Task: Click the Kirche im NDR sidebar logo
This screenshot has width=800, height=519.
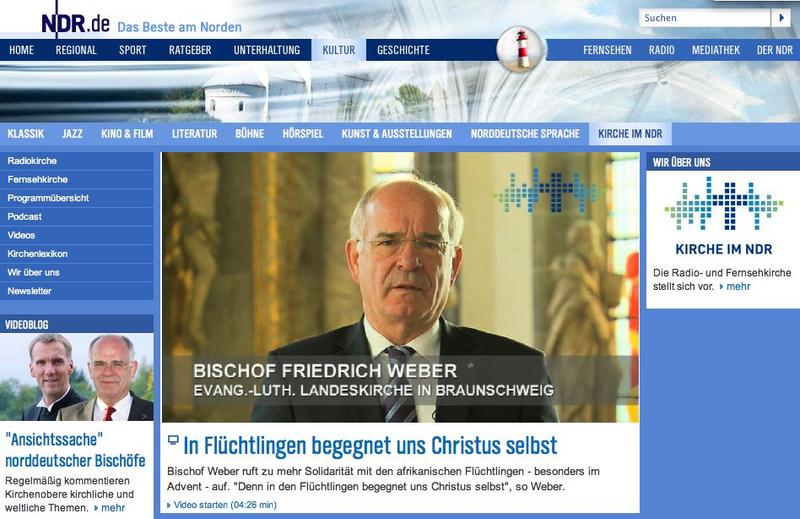Action: [x=722, y=213]
